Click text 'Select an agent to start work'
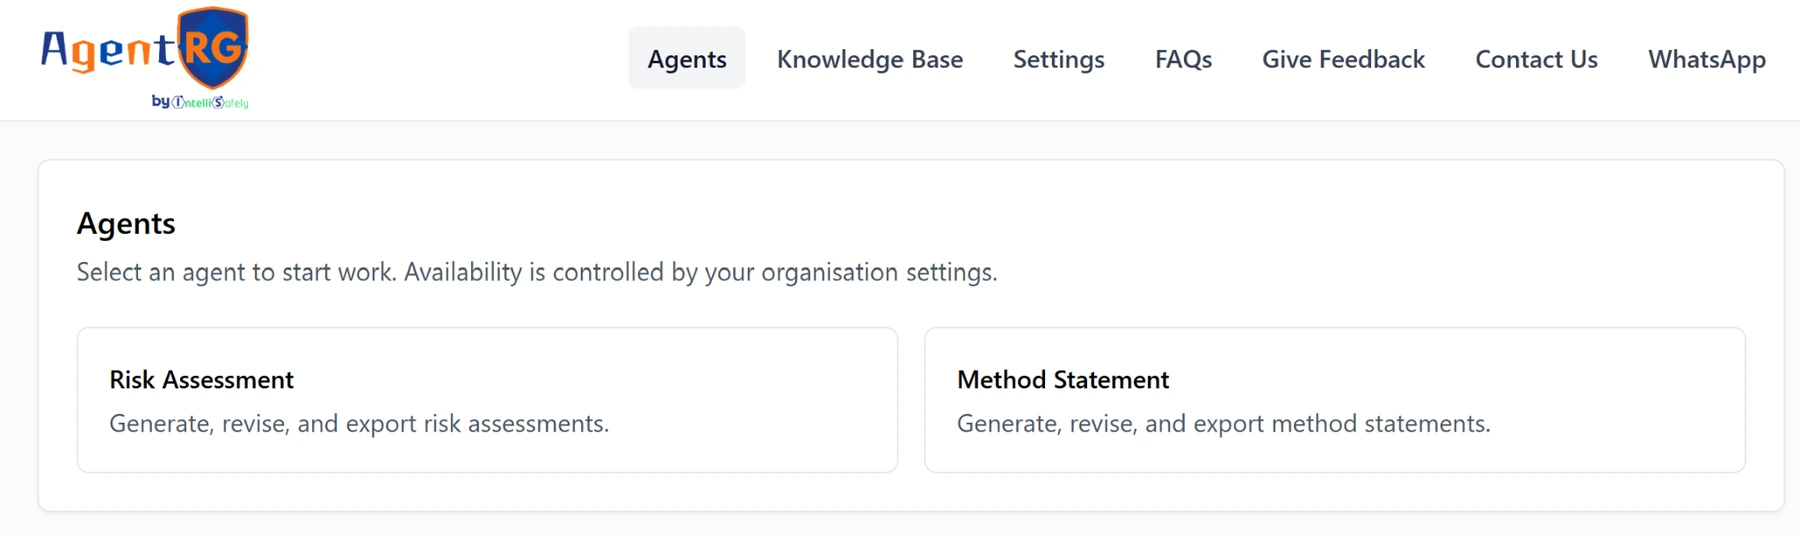Image resolution: width=1800 pixels, height=536 pixels. (236, 272)
